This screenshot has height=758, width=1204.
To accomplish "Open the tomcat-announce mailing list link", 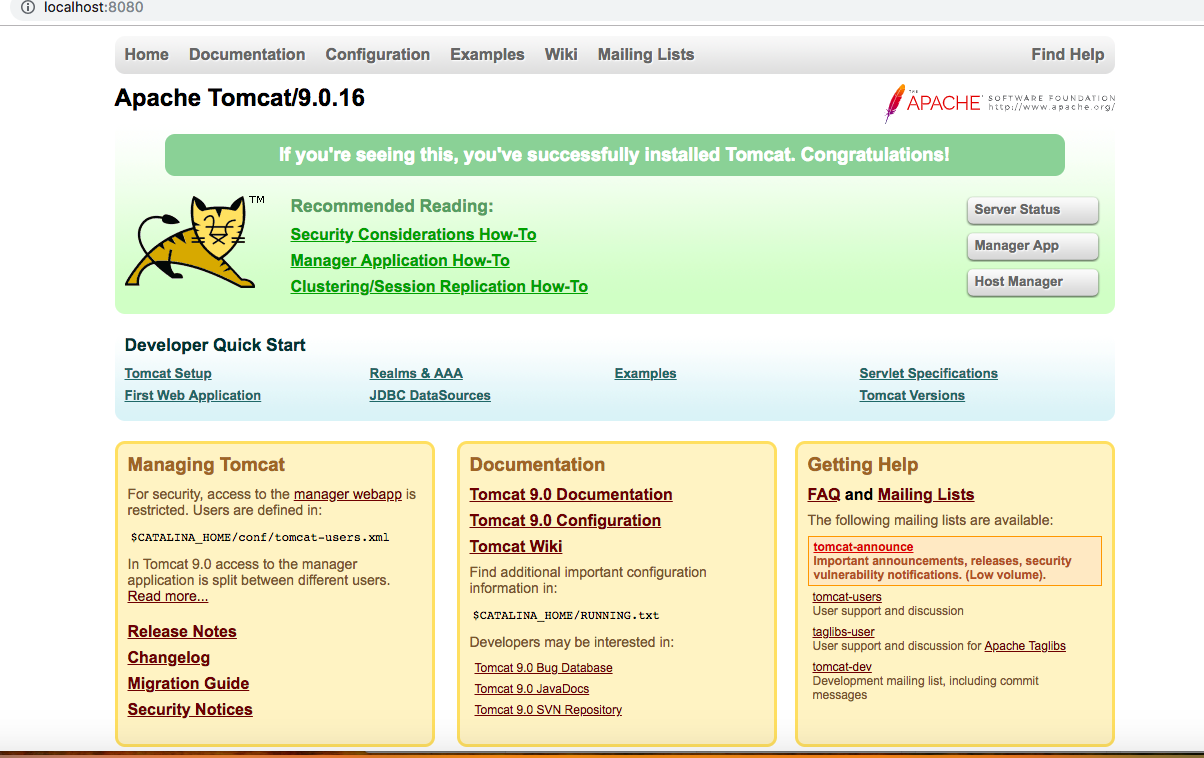I will (863, 547).
